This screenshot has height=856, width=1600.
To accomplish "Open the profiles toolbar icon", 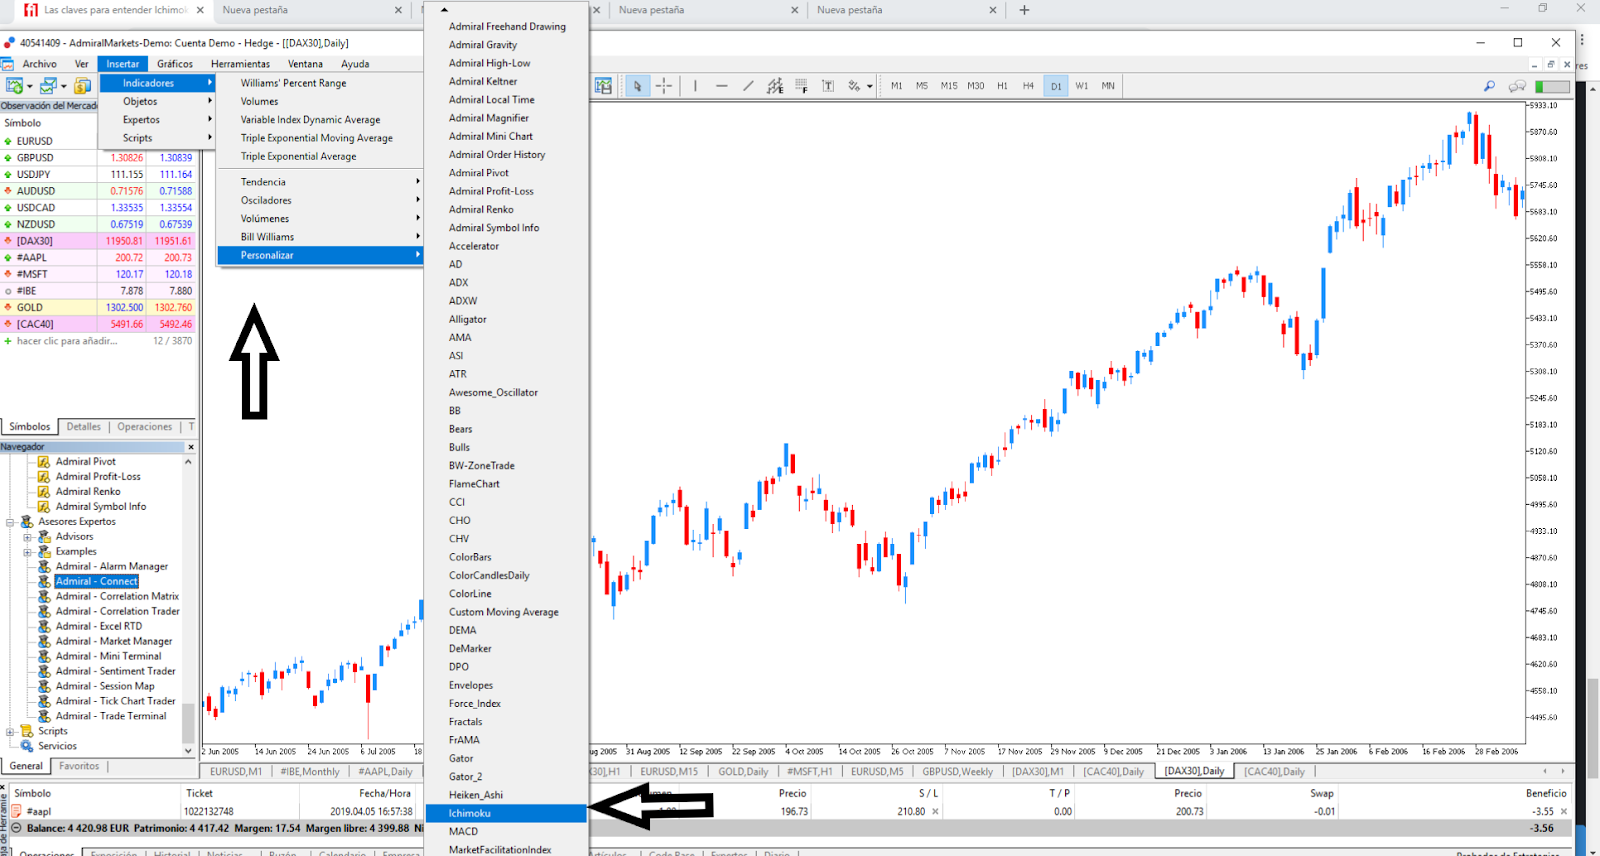I will coord(47,86).
